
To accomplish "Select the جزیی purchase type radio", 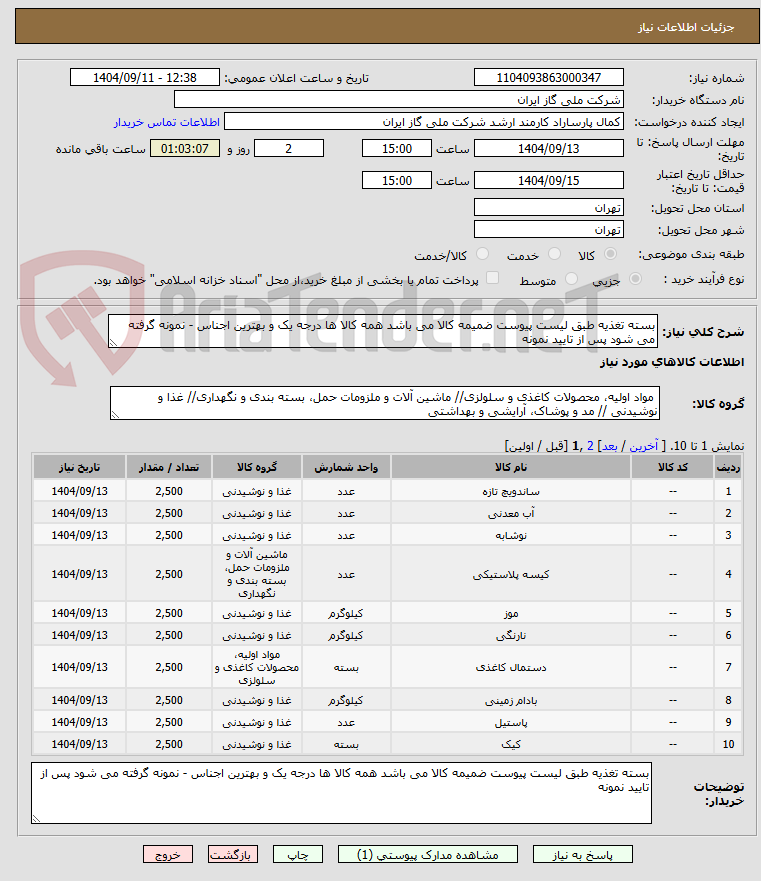I will click(635, 279).
